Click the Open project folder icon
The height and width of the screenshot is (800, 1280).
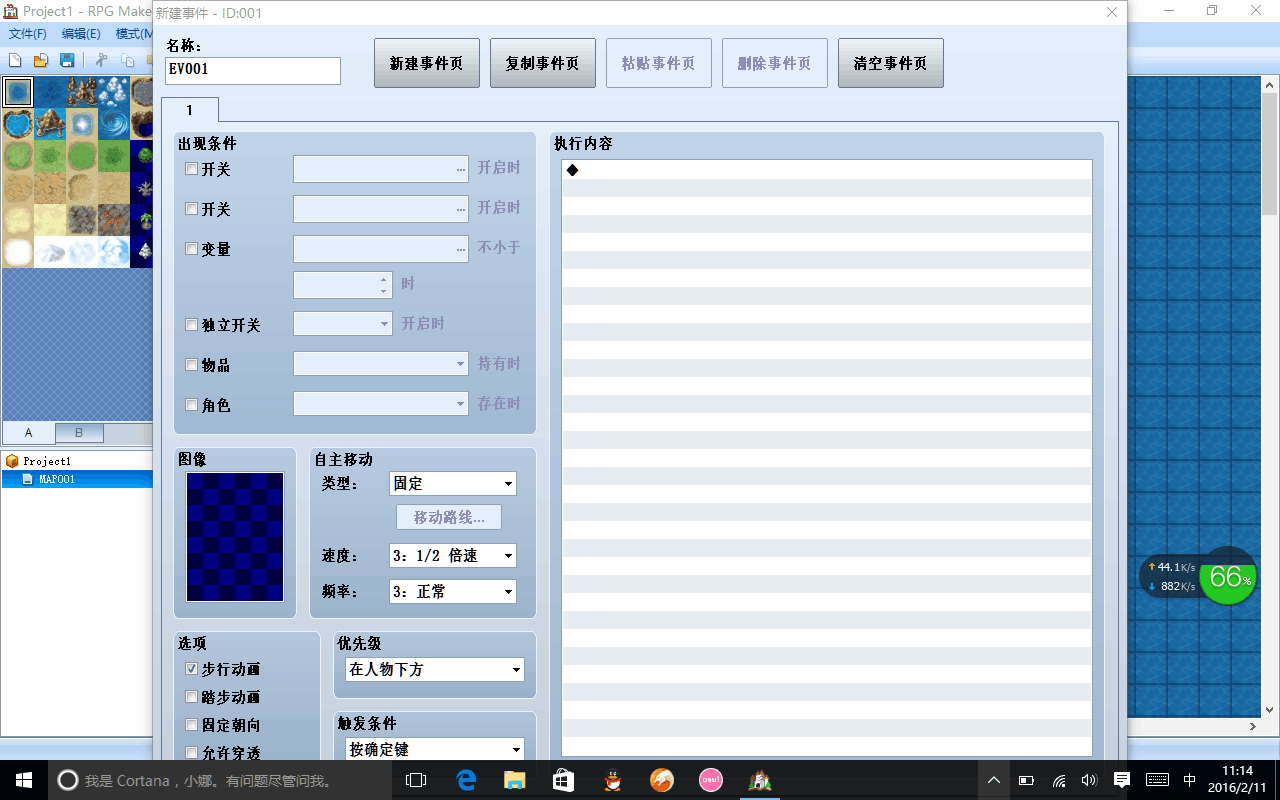click(41, 60)
